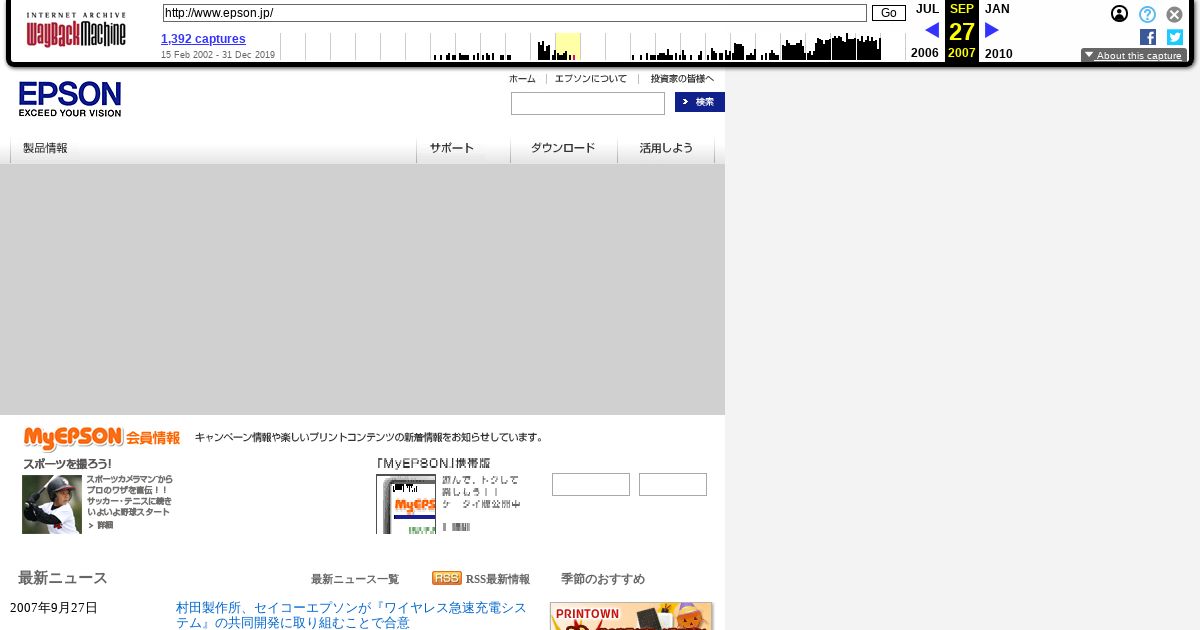Click the Wayback Machine logo

tap(76, 30)
